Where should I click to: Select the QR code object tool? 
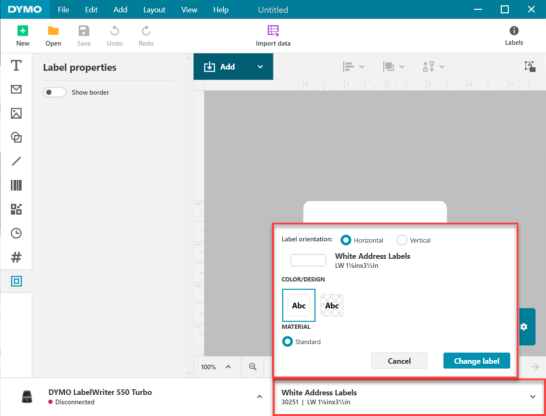pos(16,209)
